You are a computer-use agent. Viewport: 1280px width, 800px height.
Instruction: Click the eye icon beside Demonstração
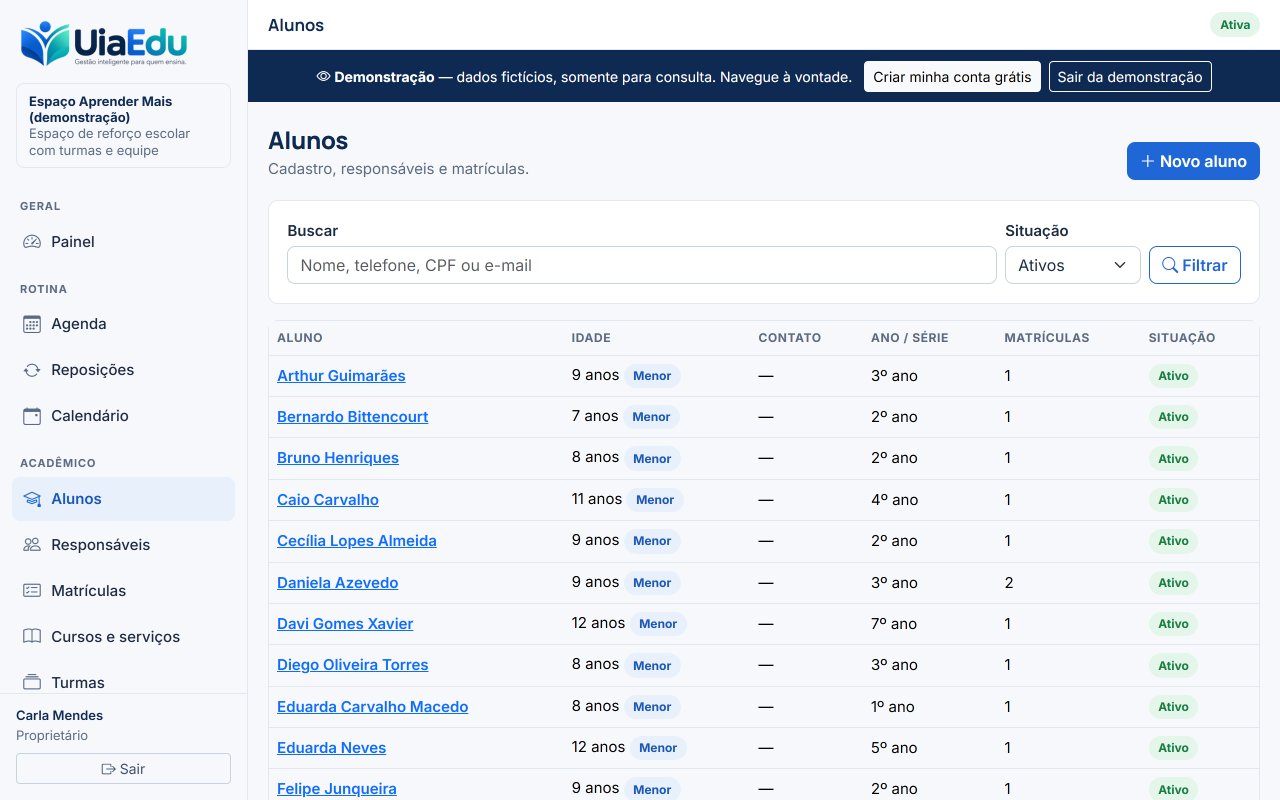pyautogui.click(x=323, y=76)
